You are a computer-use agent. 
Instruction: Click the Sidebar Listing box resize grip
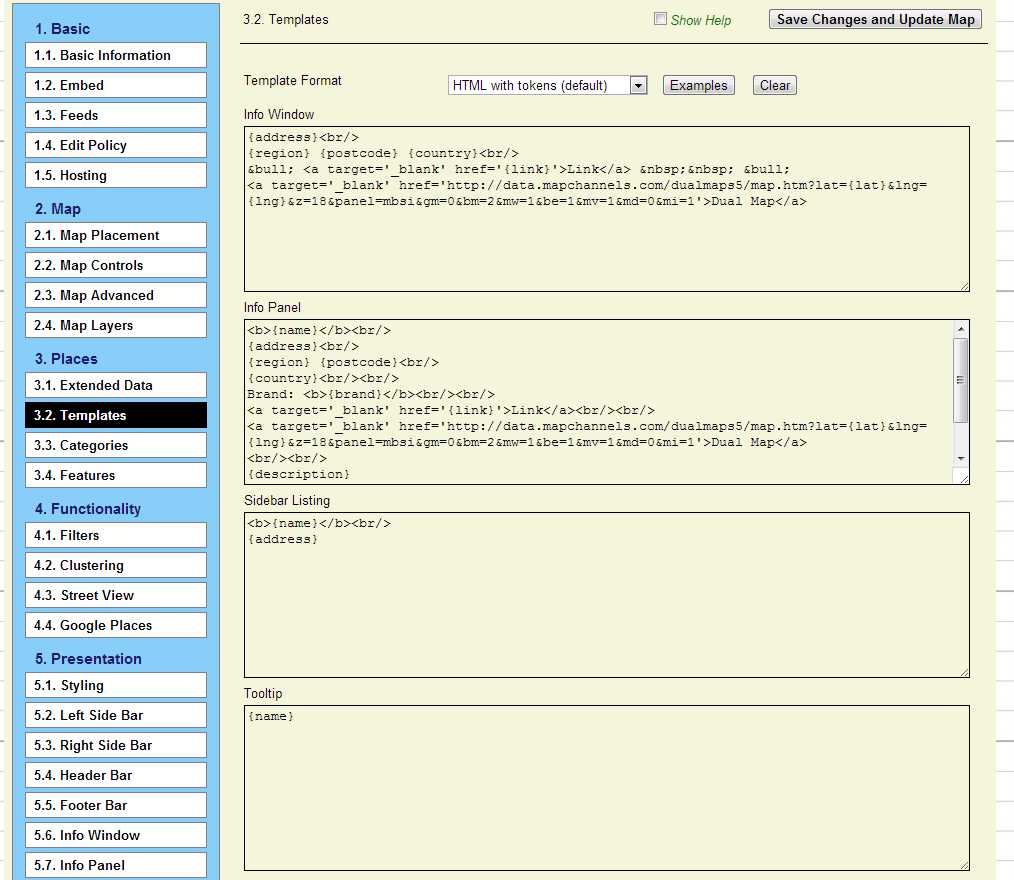point(964,672)
